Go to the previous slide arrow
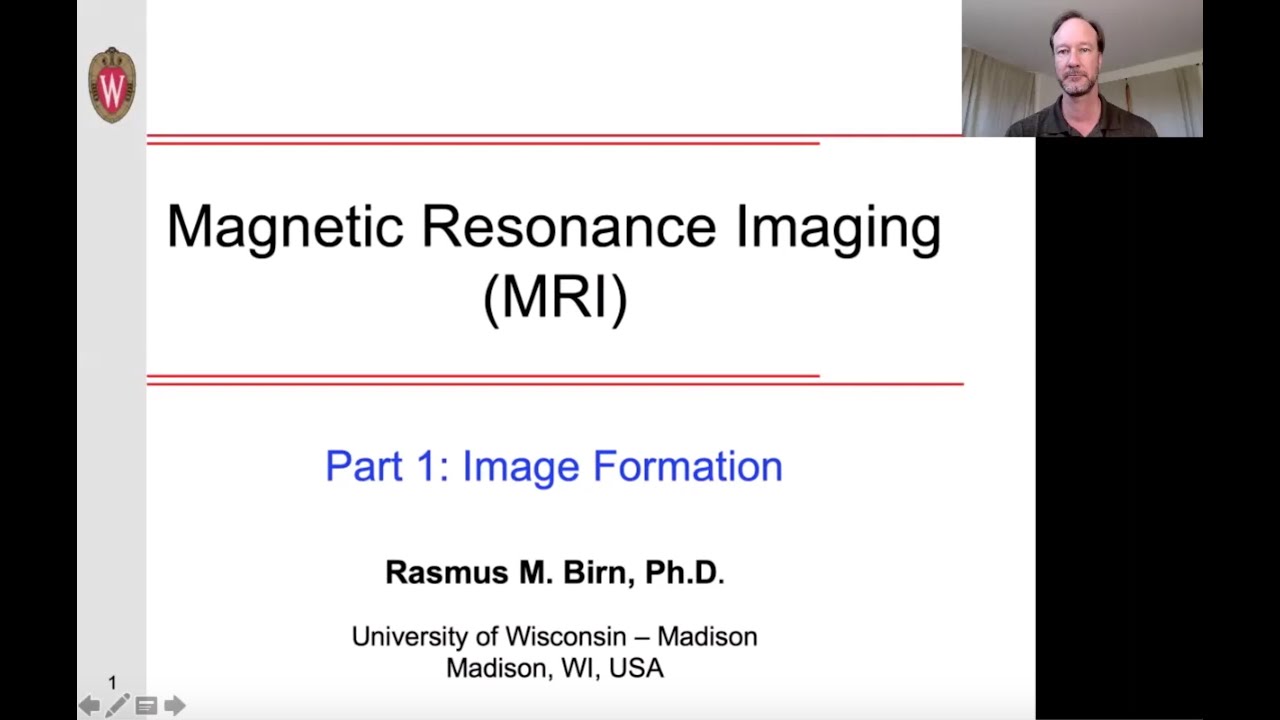The width and height of the screenshot is (1280, 720). coord(89,706)
